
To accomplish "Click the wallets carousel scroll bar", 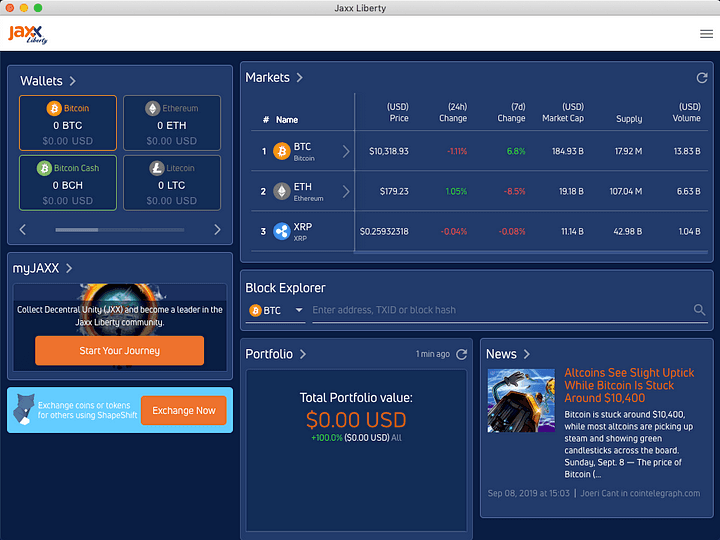I will [120, 230].
